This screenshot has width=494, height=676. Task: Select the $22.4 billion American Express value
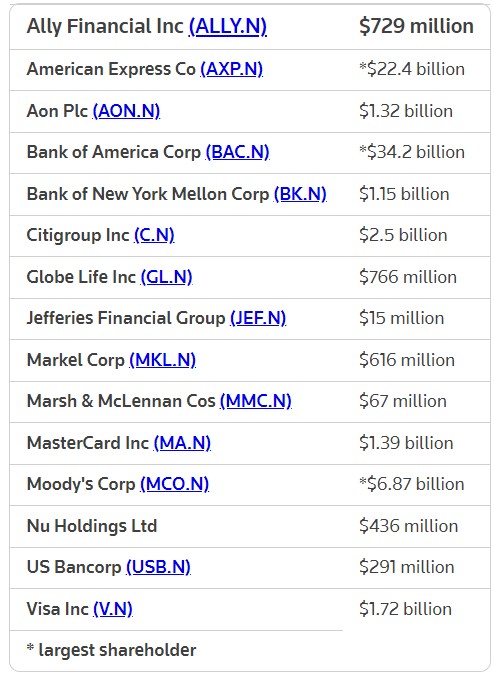coord(412,69)
